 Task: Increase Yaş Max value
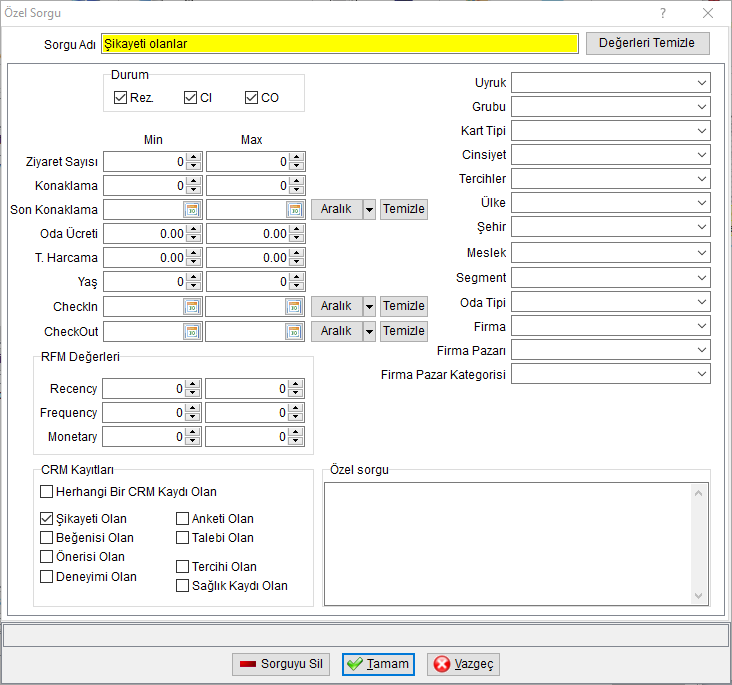pos(296,278)
